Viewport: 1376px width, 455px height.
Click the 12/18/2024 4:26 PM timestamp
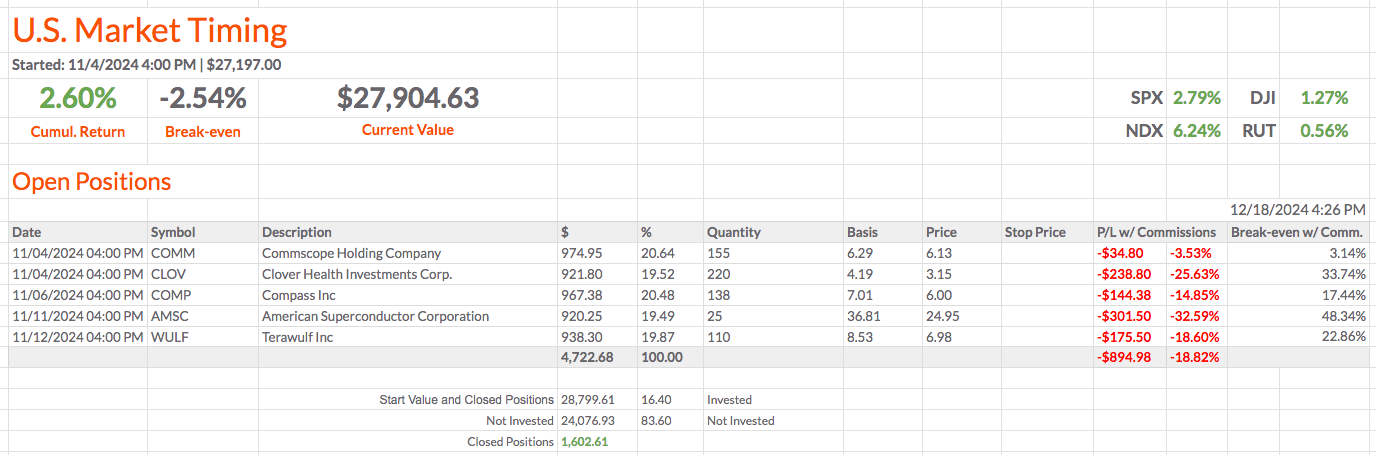1298,210
